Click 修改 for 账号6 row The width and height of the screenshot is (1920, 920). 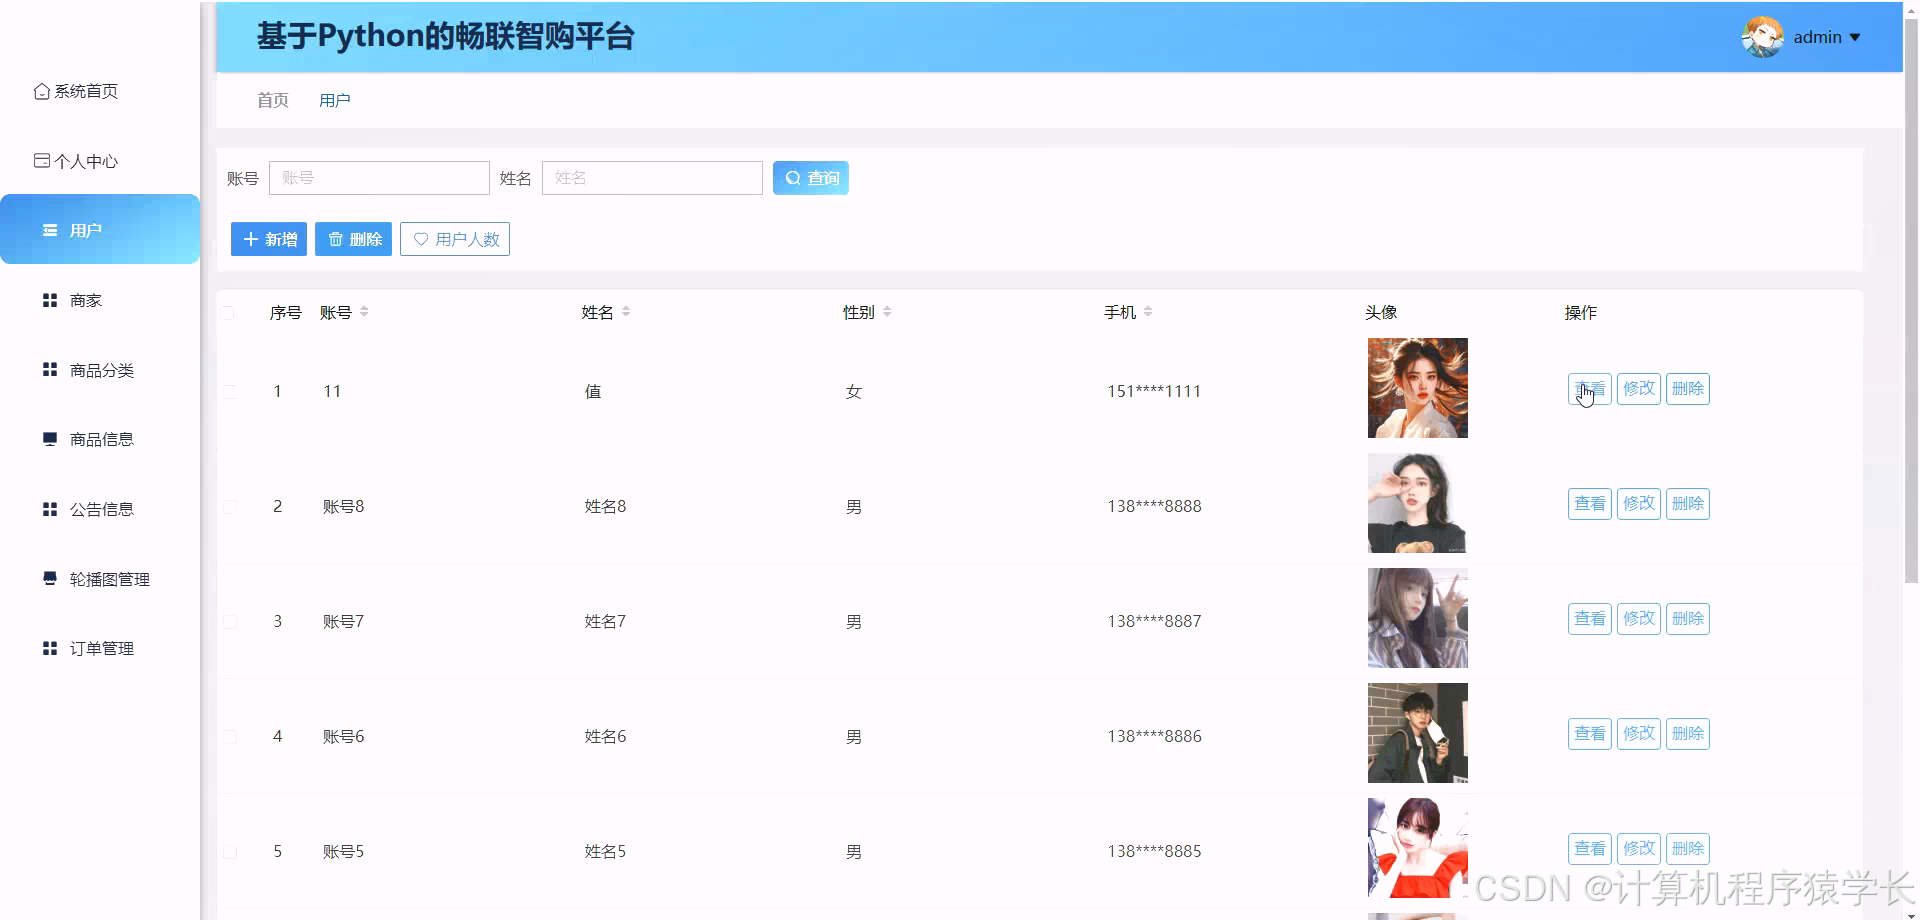[x=1639, y=734]
